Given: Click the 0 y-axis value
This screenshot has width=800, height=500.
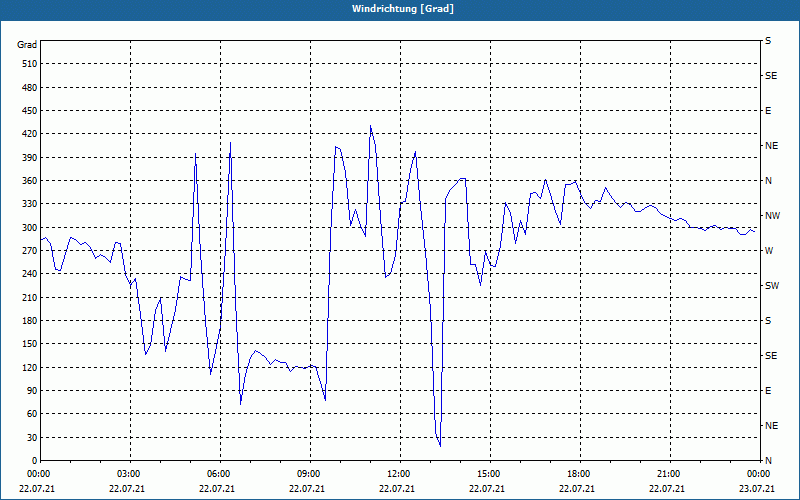Looking at the screenshot, I should pyautogui.click(x=35, y=461).
